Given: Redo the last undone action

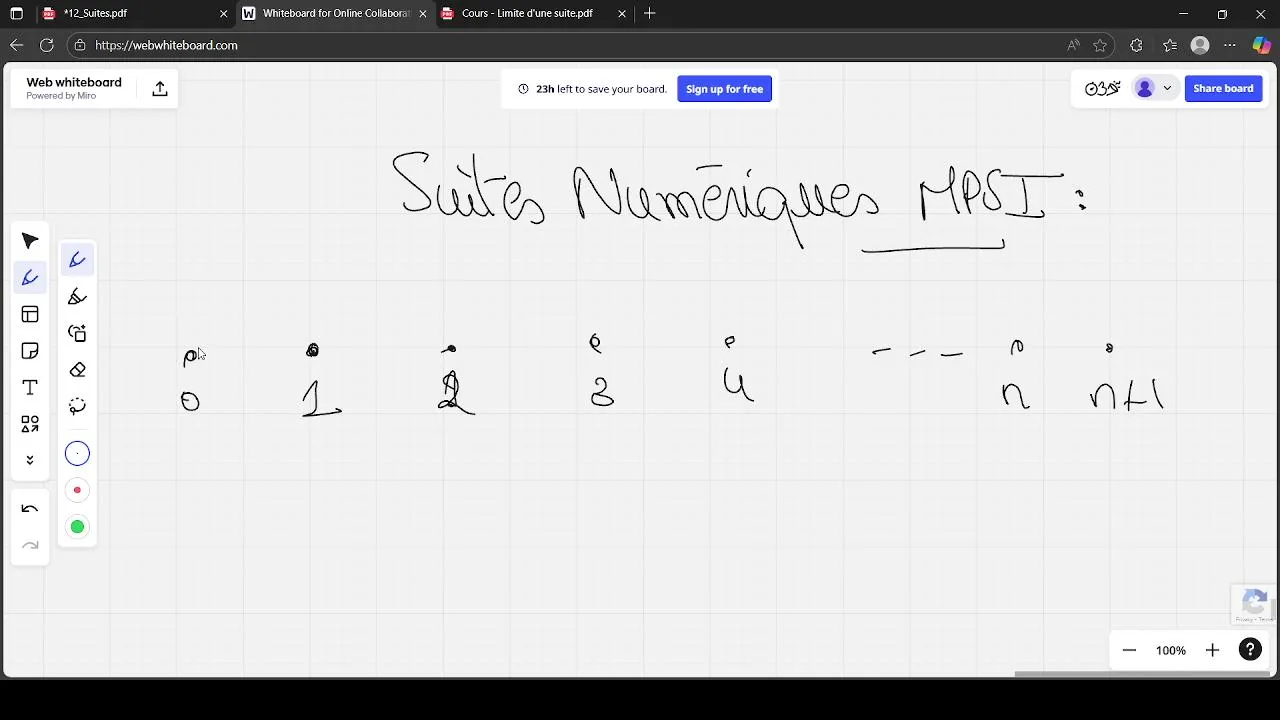Looking at the screenshot, I should (x=30, y=545).
